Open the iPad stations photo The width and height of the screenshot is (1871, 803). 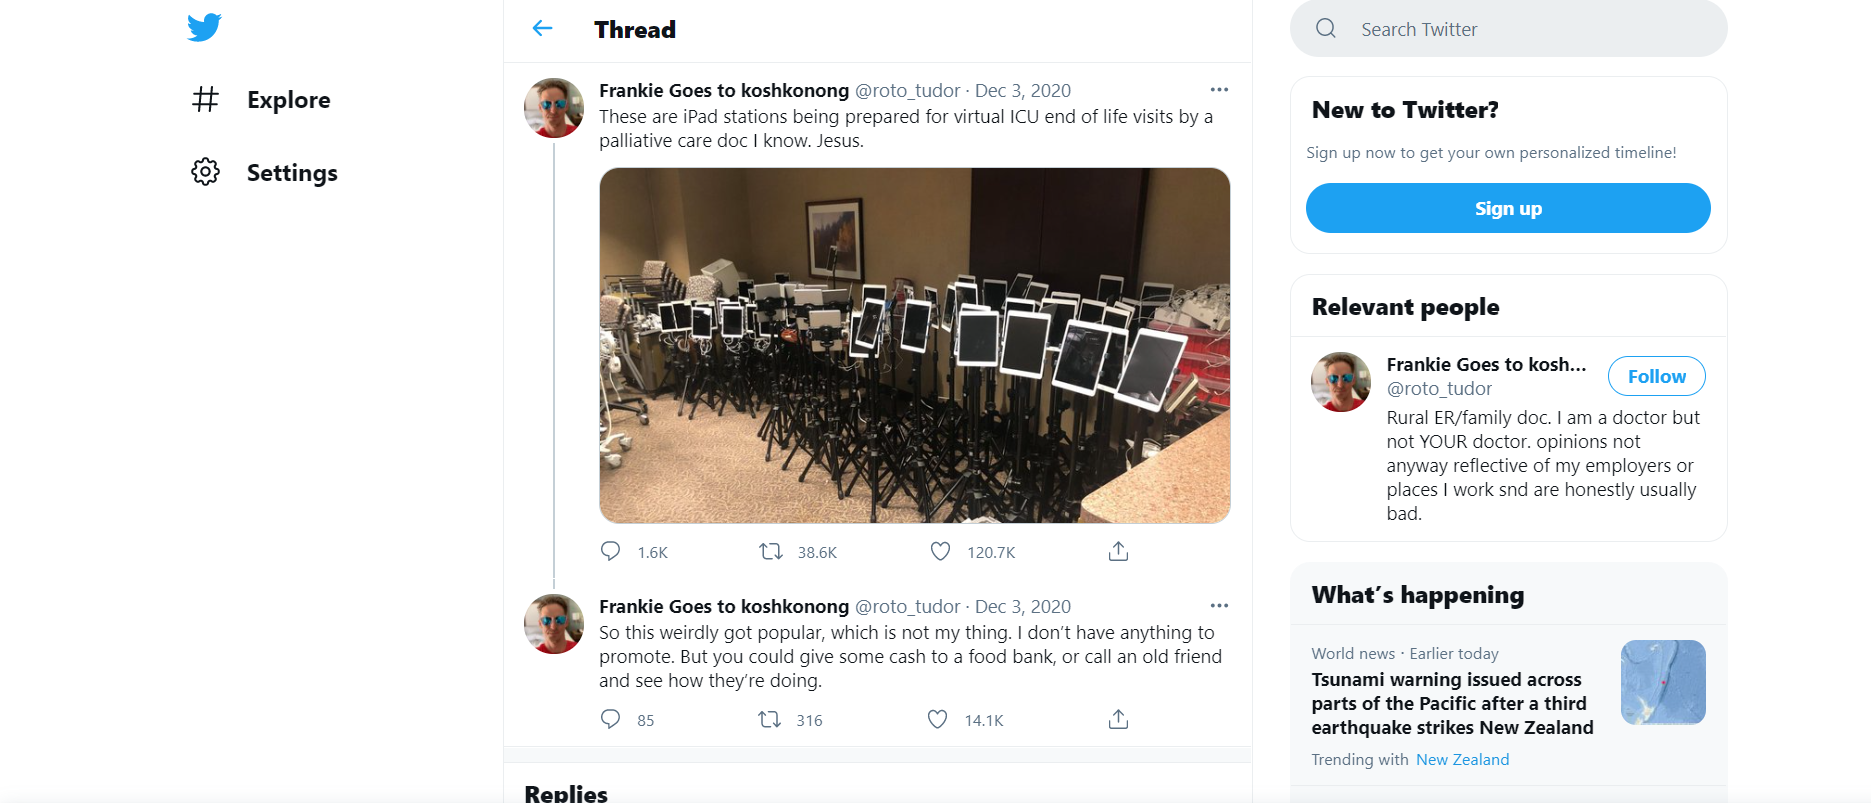click(x=914, y=345)
